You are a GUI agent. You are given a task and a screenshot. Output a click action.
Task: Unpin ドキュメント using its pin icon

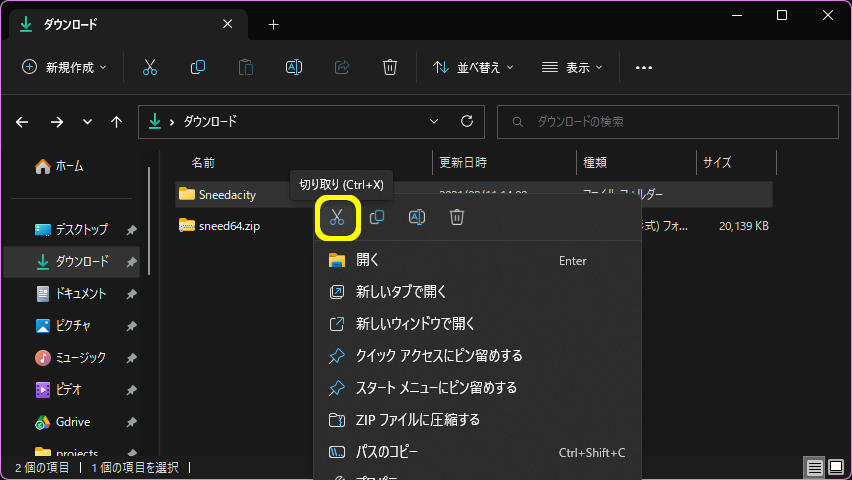[131, 294]
